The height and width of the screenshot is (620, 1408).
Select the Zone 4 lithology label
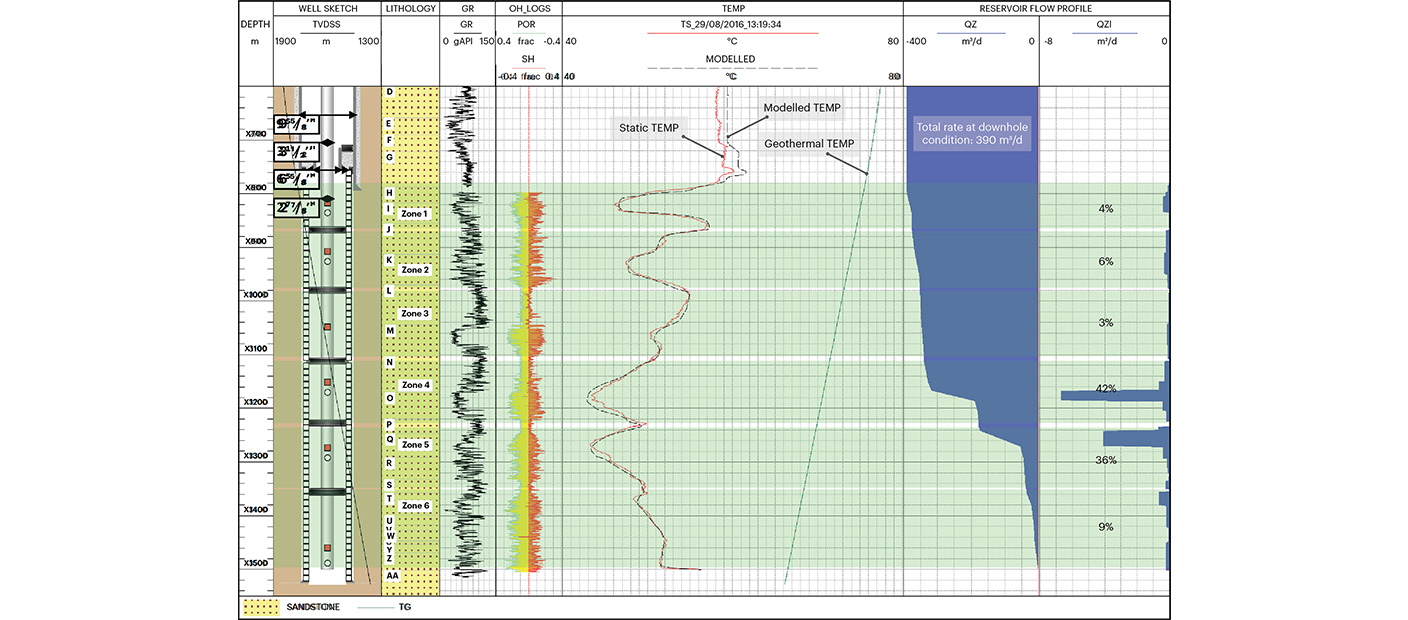414,385
